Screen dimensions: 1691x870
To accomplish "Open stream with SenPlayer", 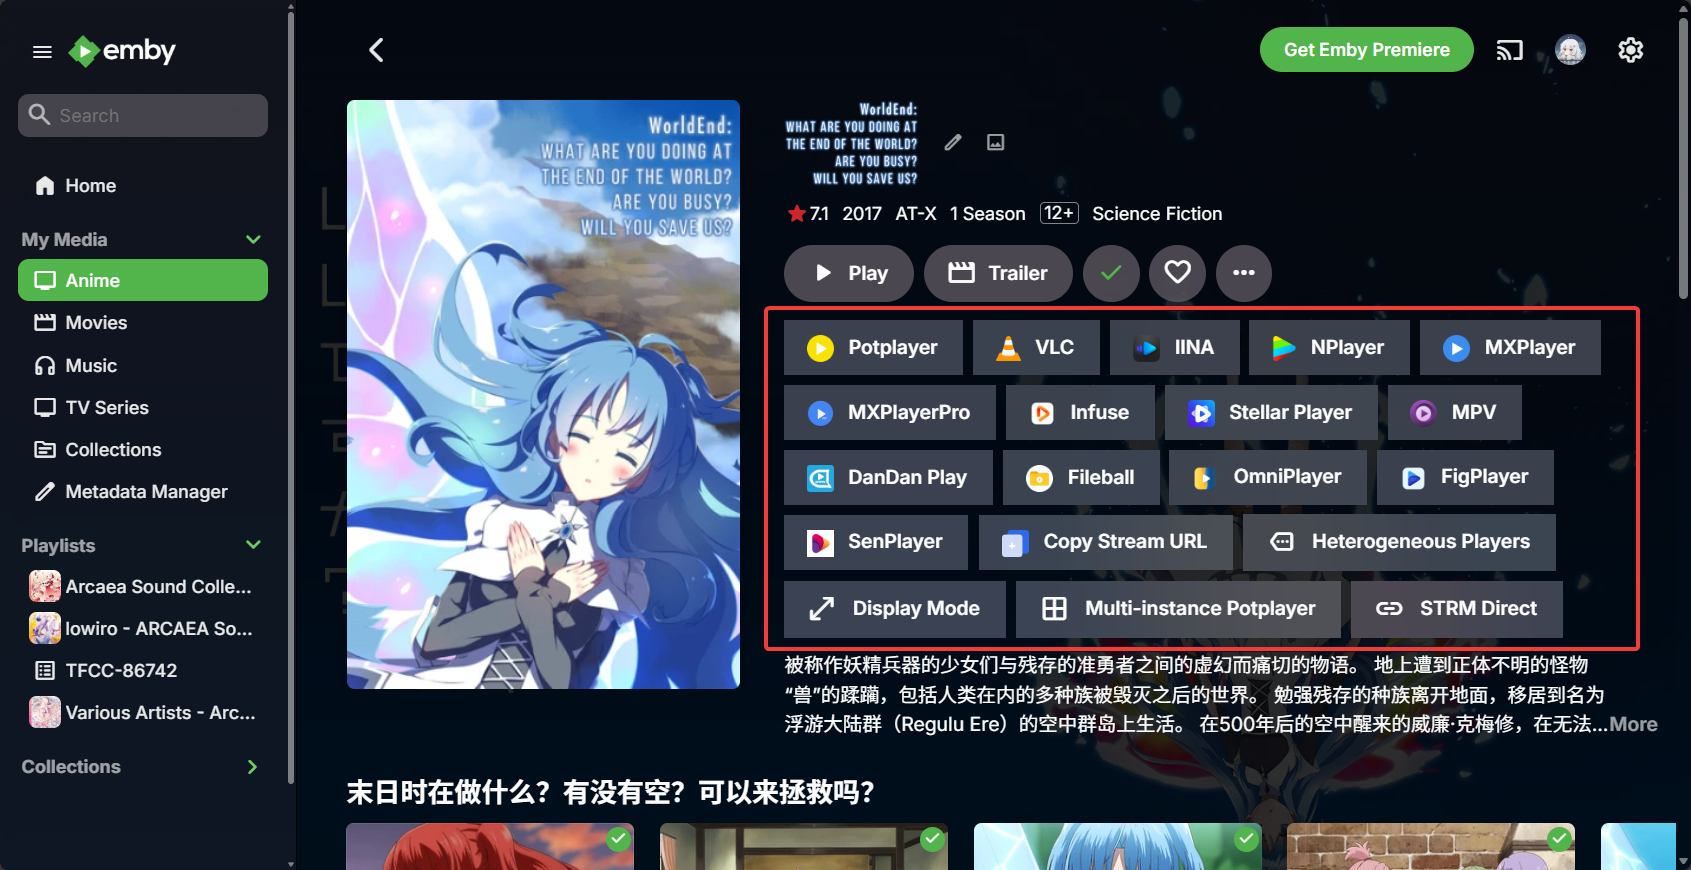I will click(876, 542).
